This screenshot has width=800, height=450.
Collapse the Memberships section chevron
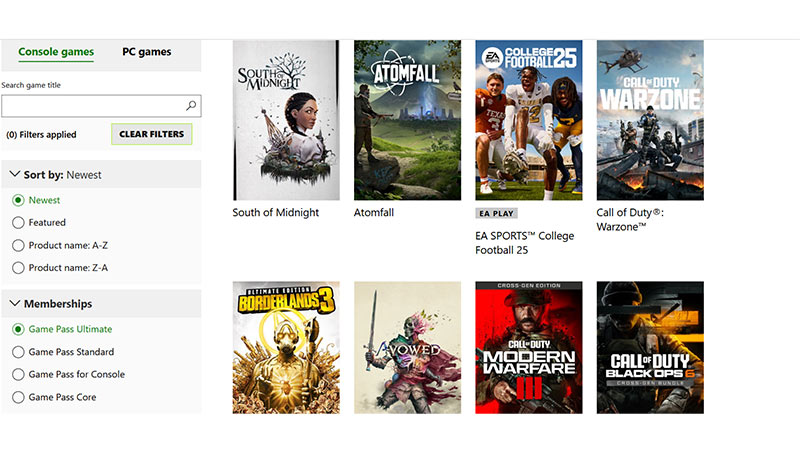click(15, 304)
